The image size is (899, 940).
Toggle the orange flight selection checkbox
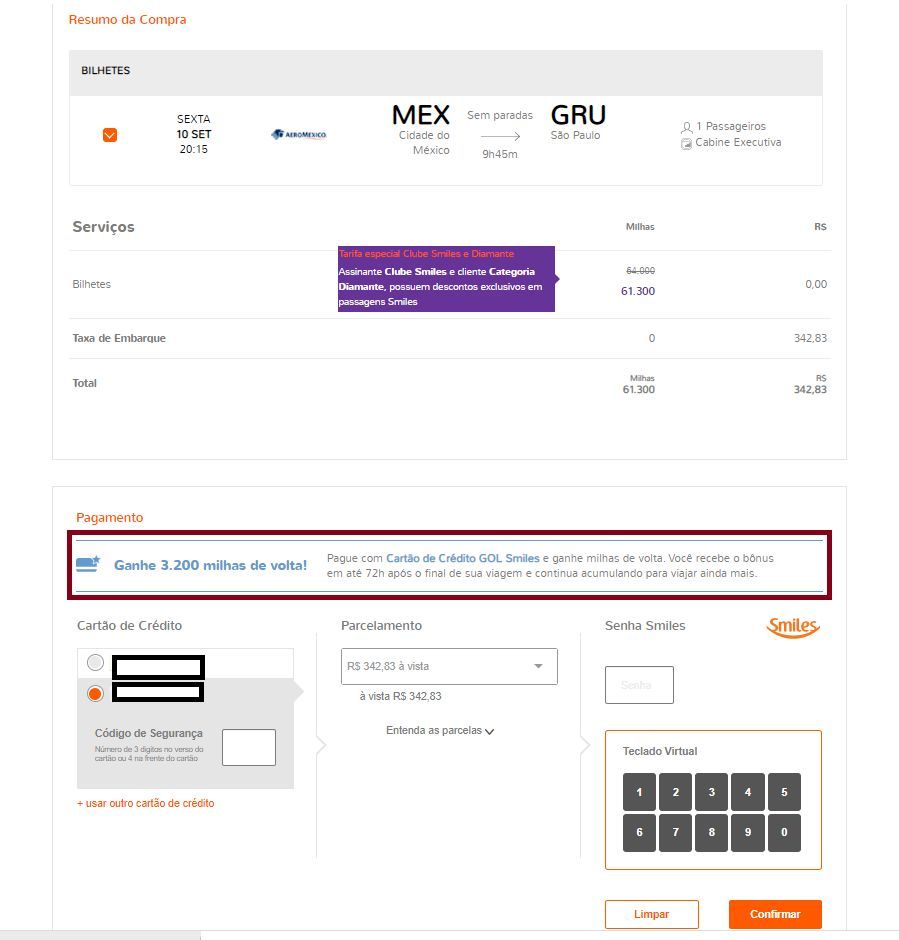pyautogui.click(x=110, y=135)
